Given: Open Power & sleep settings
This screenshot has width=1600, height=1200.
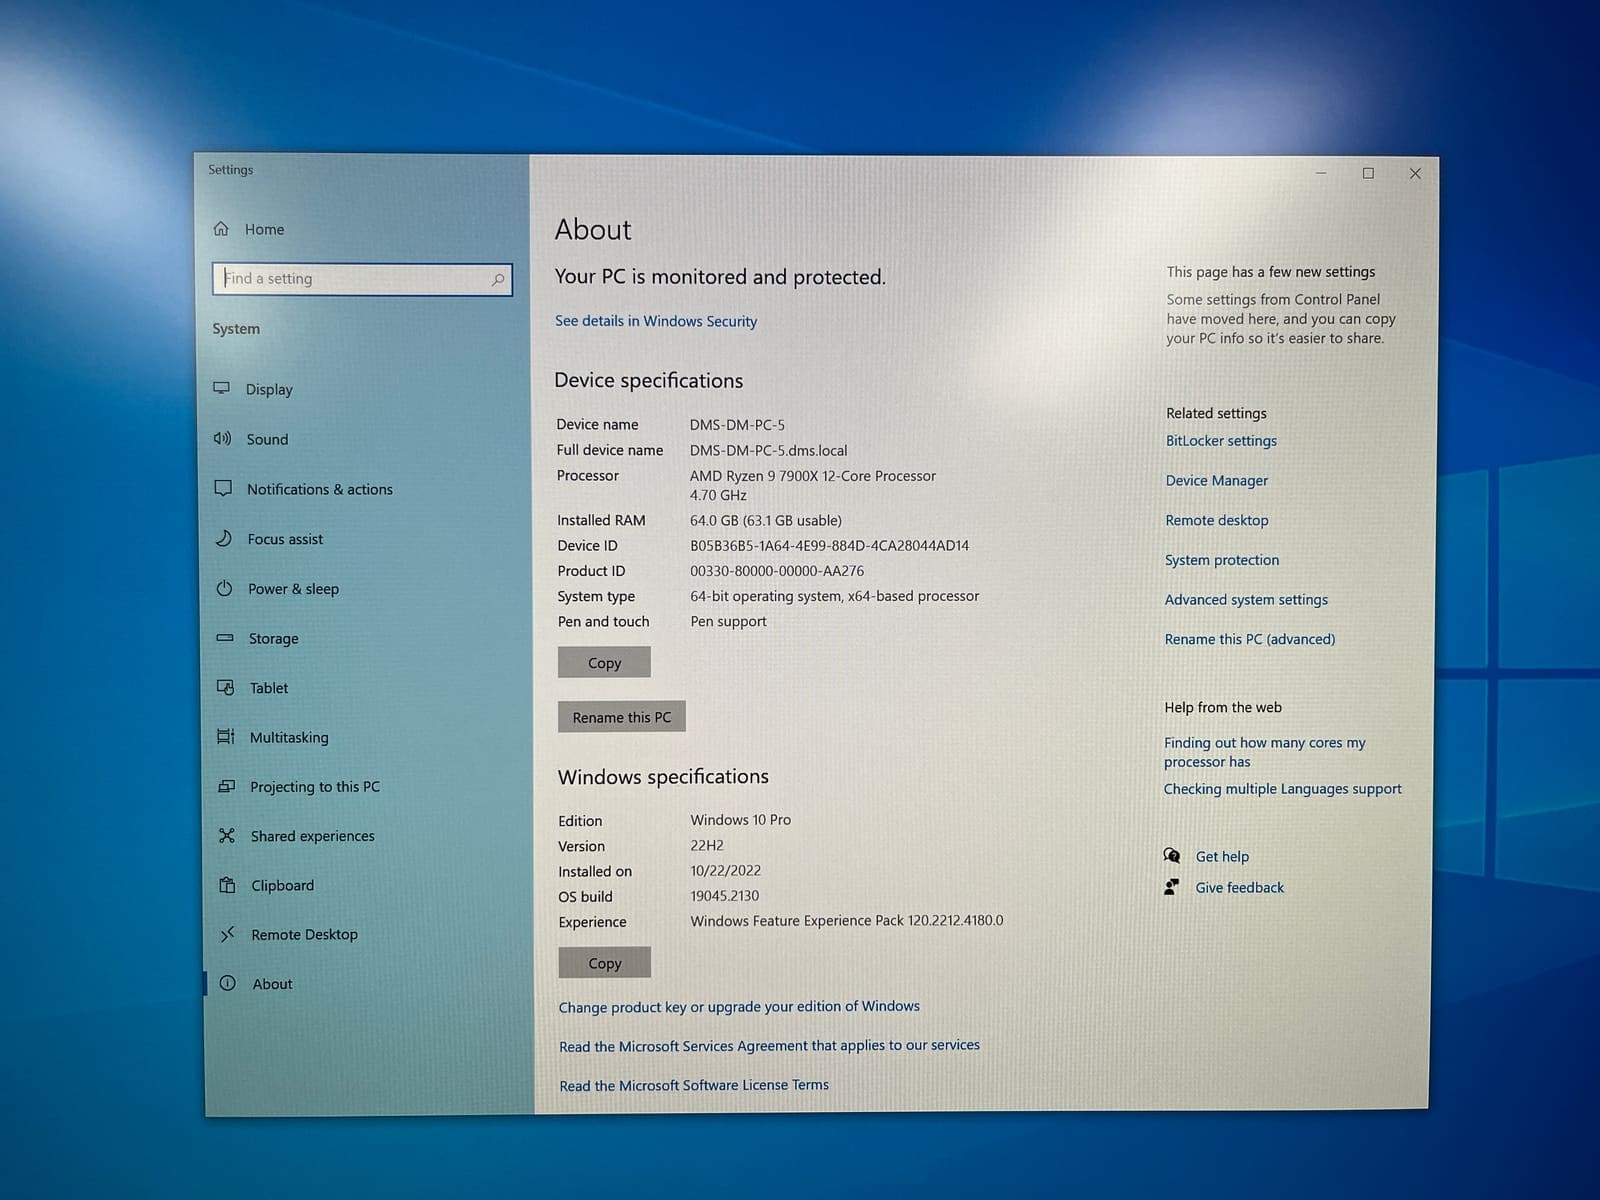Looking at the screenshot, I should (293, 589).
